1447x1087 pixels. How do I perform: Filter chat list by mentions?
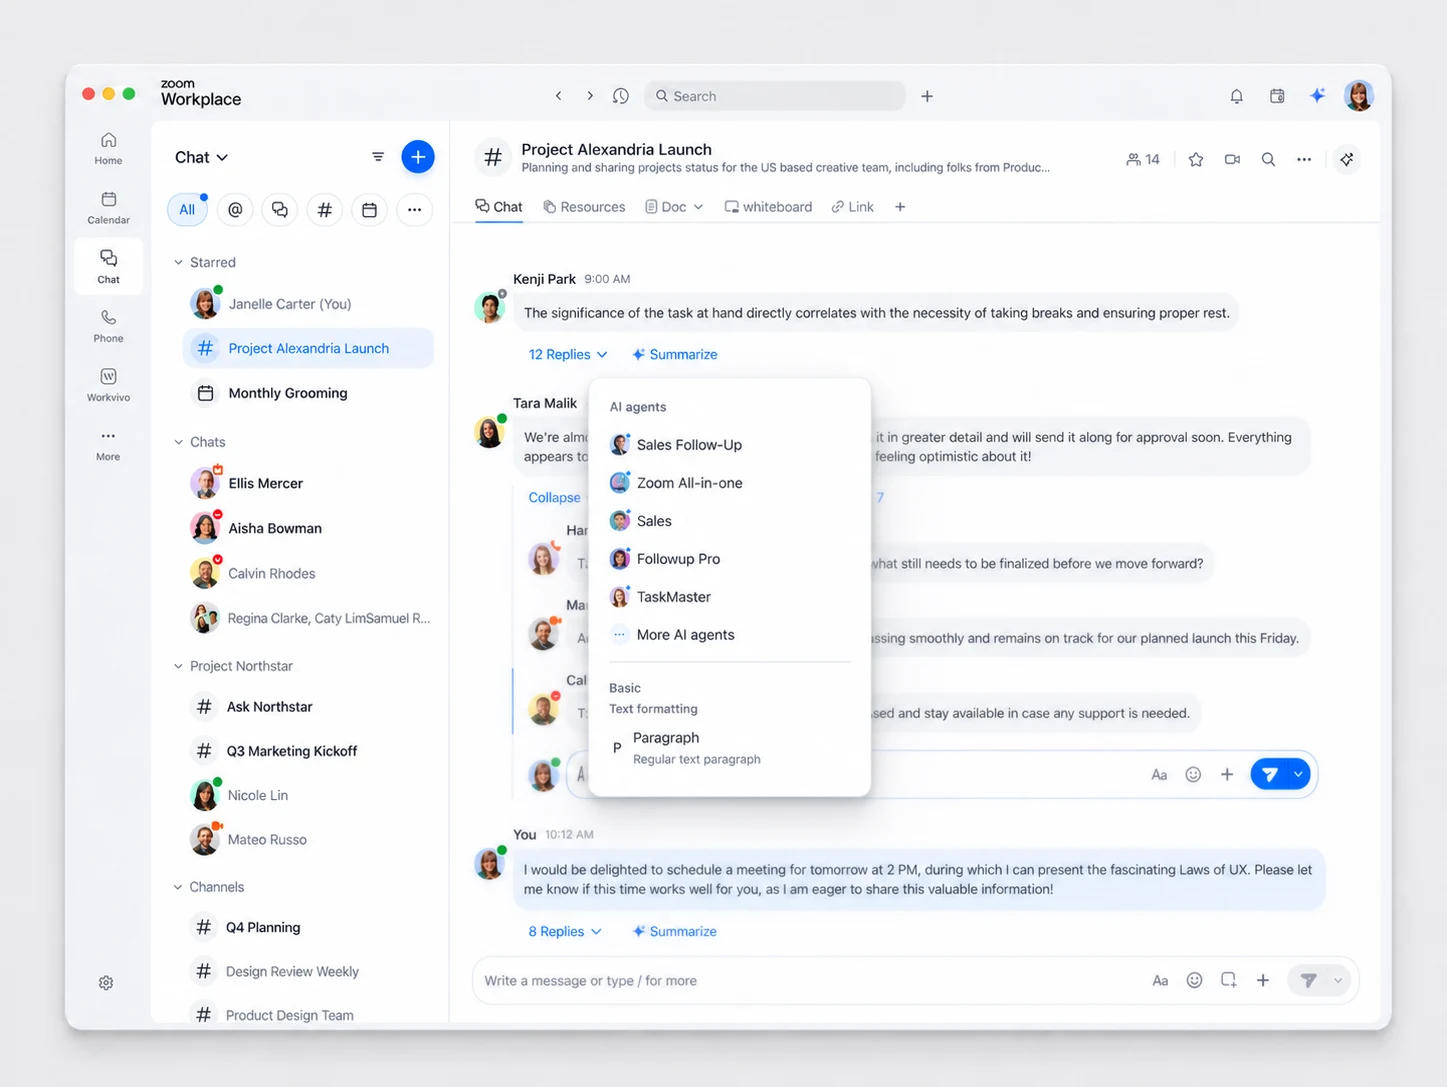point(235,210)
